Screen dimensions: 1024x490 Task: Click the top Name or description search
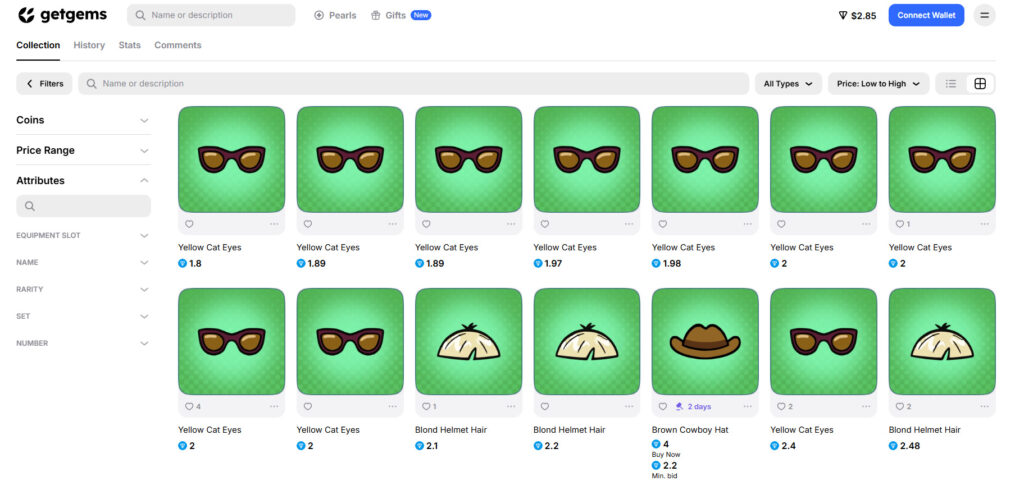click(211, 15)
